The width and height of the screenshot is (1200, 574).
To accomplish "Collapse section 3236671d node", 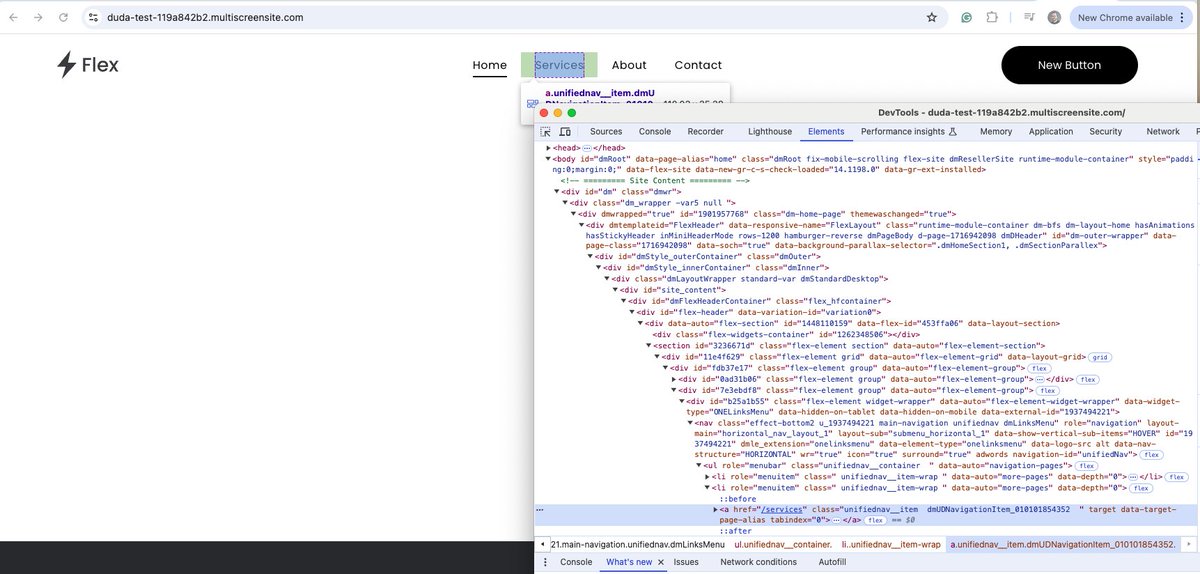I will pyautogui.click(x=648, y=345).
